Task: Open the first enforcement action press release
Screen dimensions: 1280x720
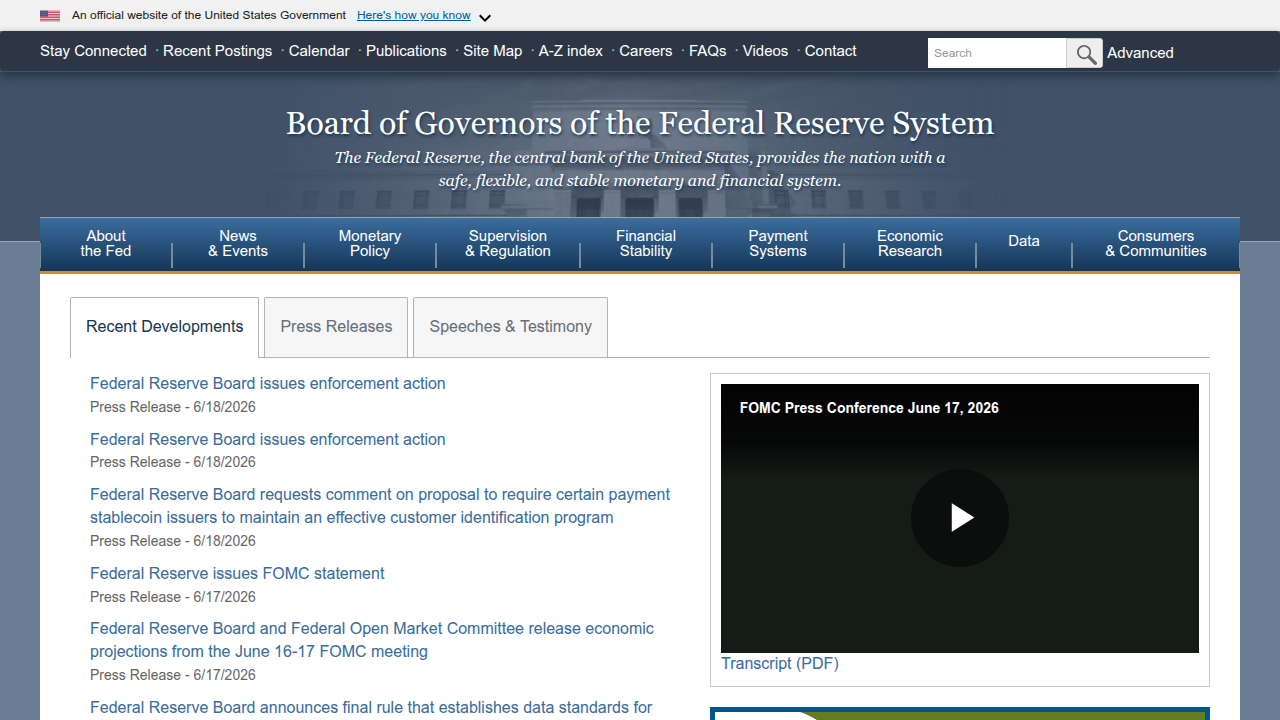Action: point(268,384)
